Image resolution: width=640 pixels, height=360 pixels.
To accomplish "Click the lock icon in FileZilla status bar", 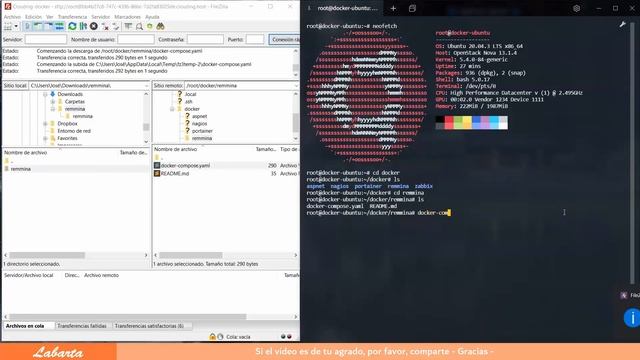I will point(212,337).
